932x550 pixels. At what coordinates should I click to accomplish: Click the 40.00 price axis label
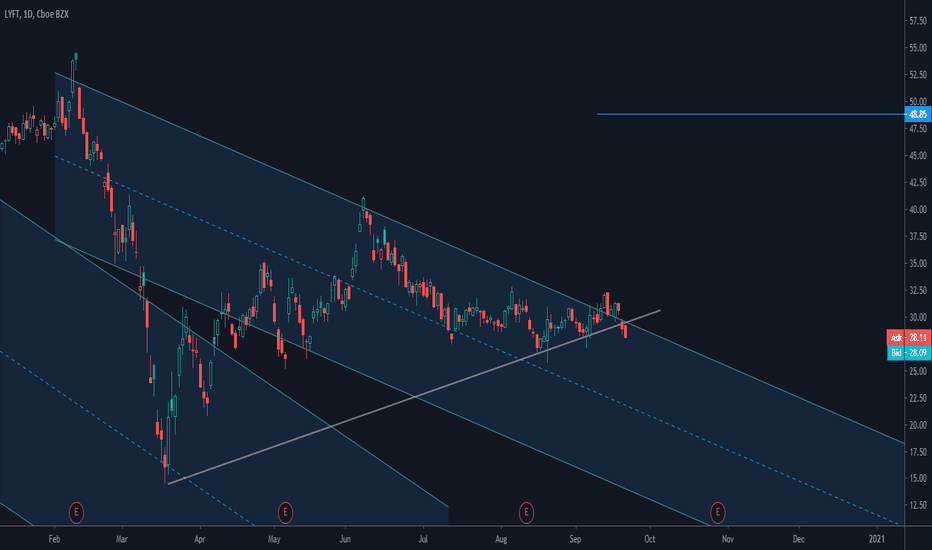coord(918,209)
